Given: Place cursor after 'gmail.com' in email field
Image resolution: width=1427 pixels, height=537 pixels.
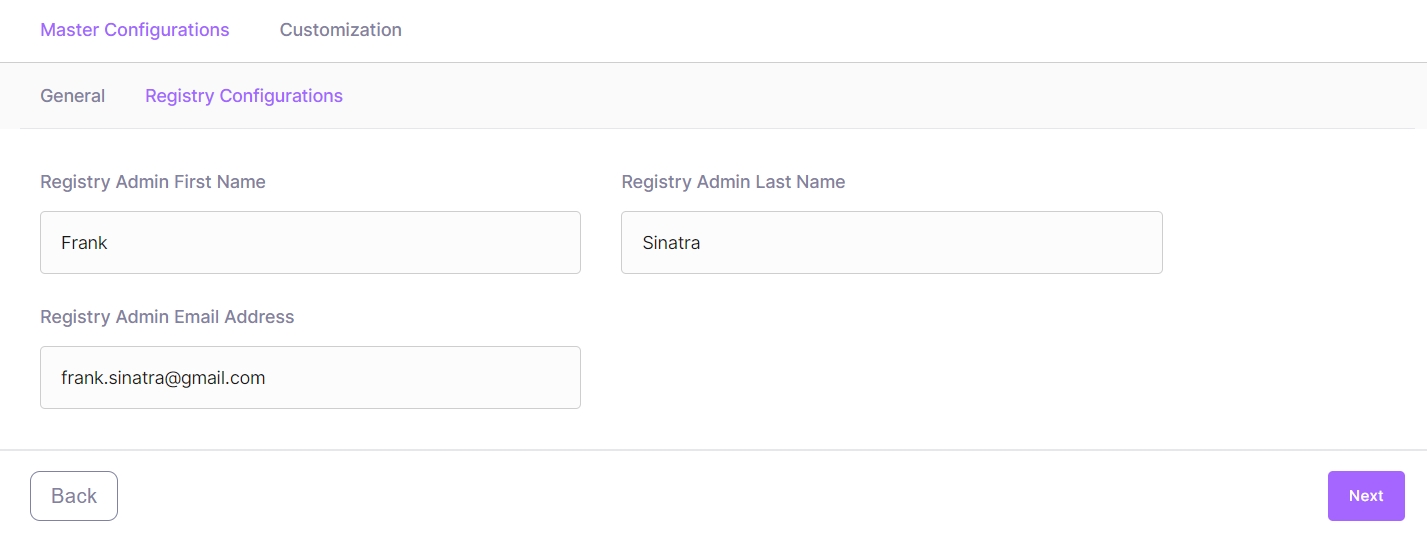Looking at the screenshot, I should [x=267, y=378].
